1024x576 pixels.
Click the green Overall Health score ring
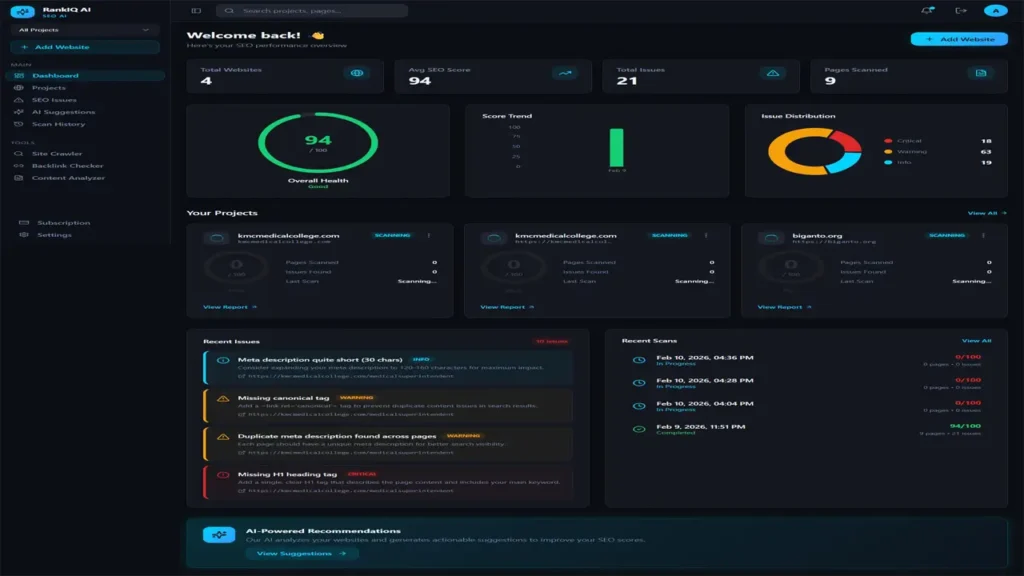[x=317, y=143]
